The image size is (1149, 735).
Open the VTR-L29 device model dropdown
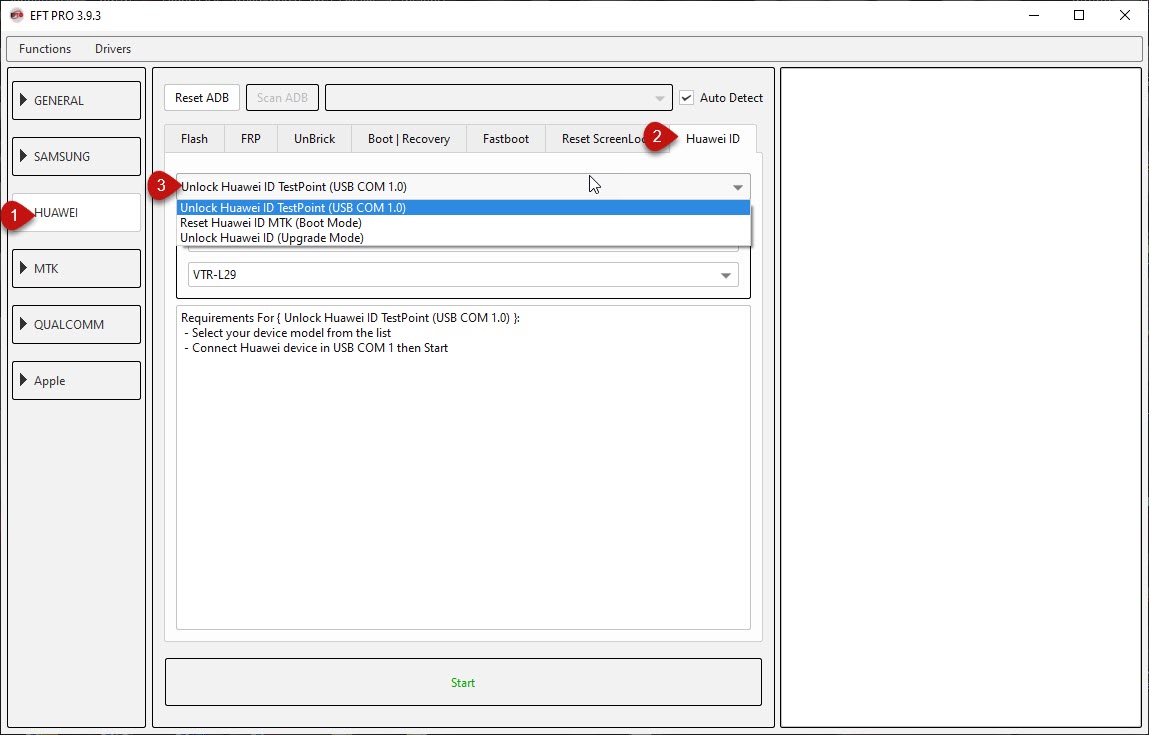tap(463, 275)
